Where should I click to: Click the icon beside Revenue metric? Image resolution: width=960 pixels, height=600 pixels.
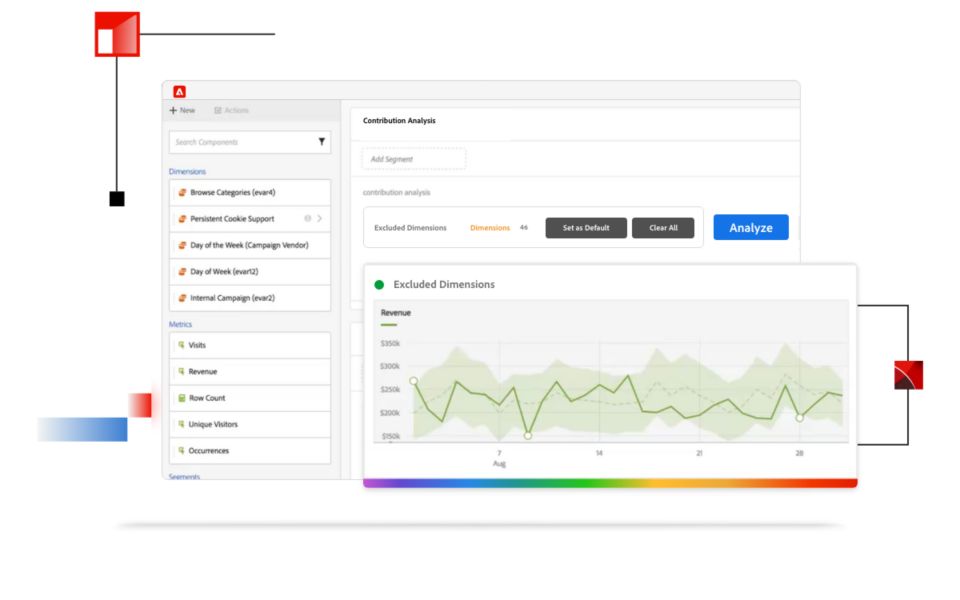click(181, 371)
